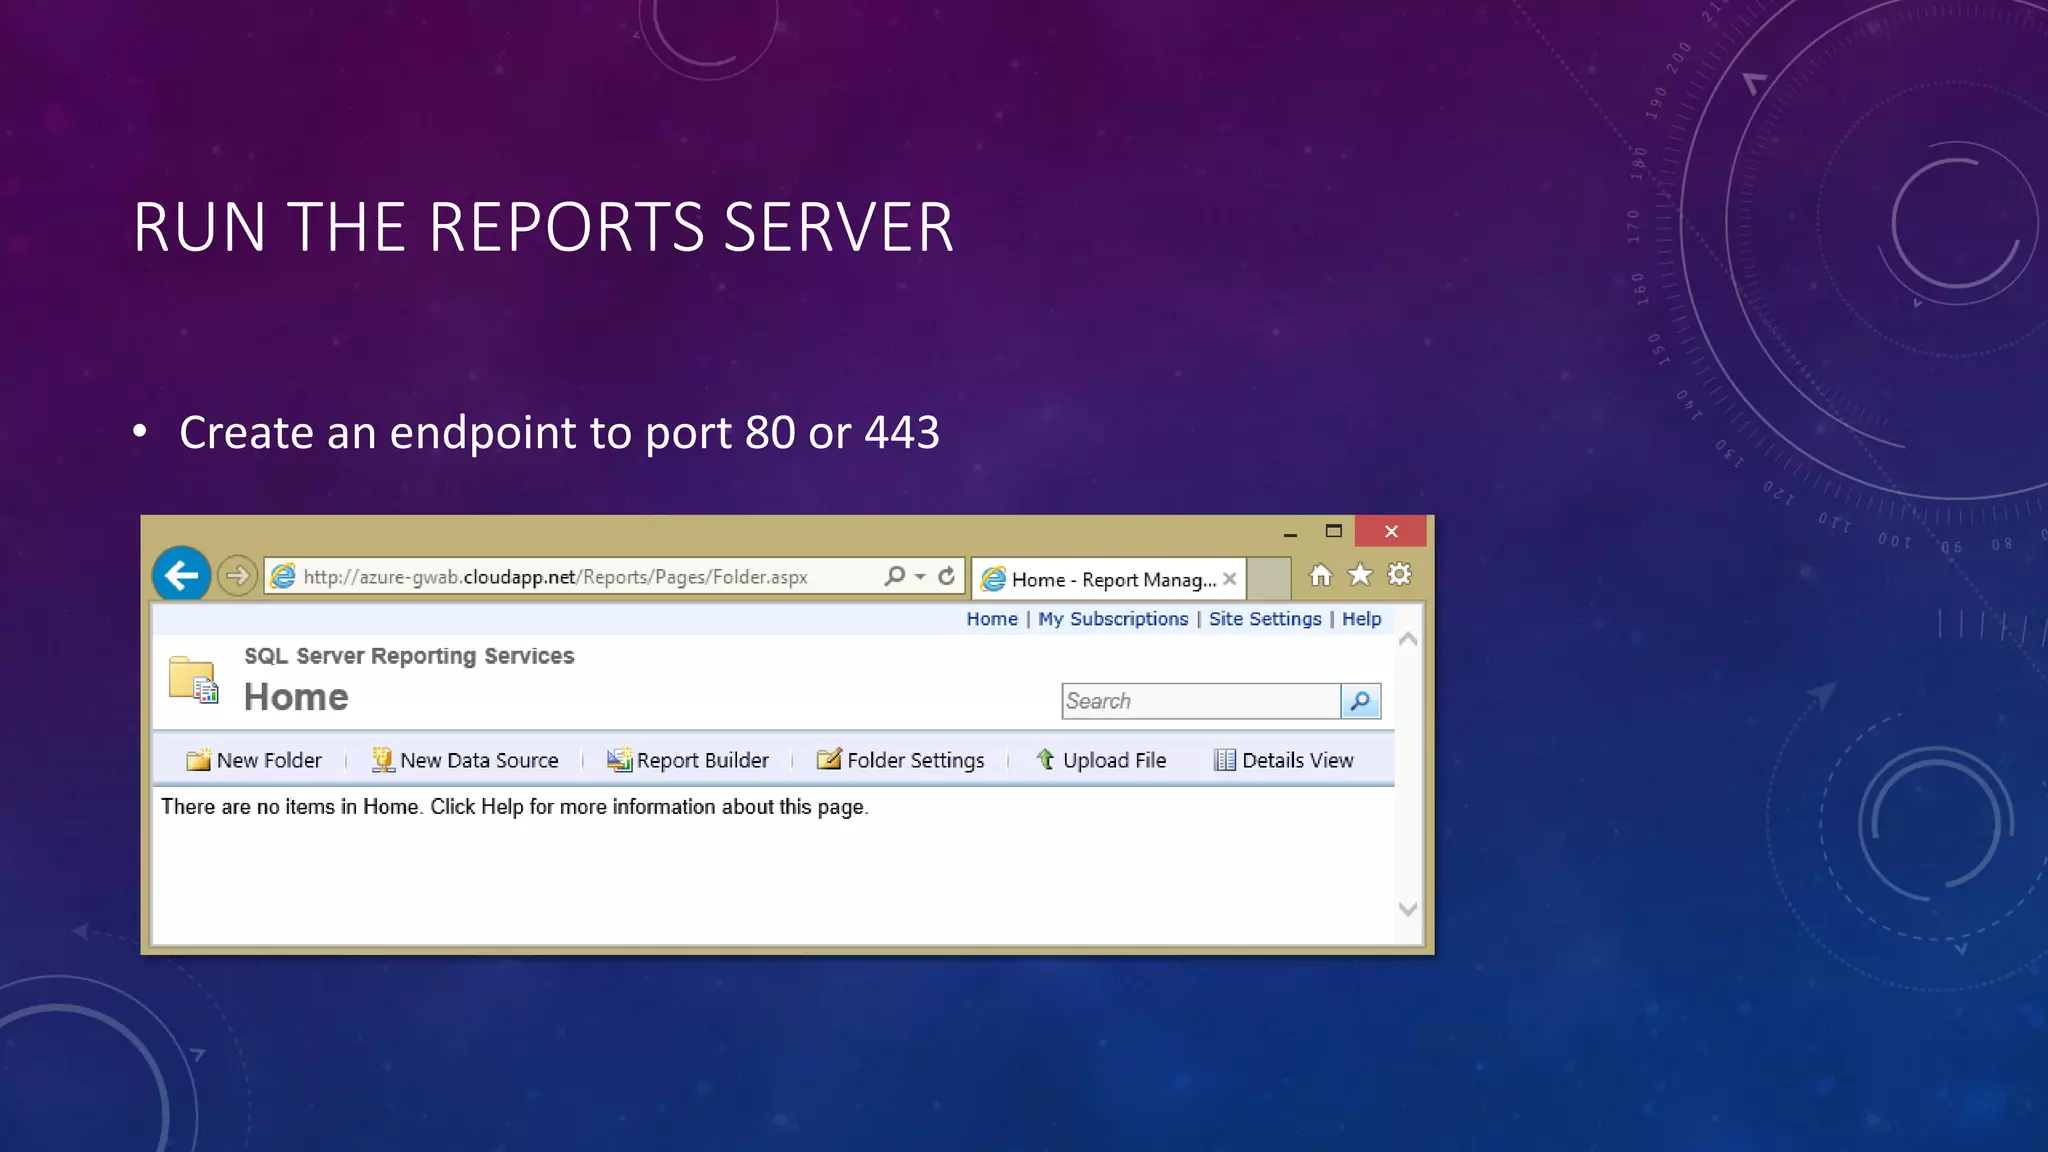Launch Report Builder

688,760
